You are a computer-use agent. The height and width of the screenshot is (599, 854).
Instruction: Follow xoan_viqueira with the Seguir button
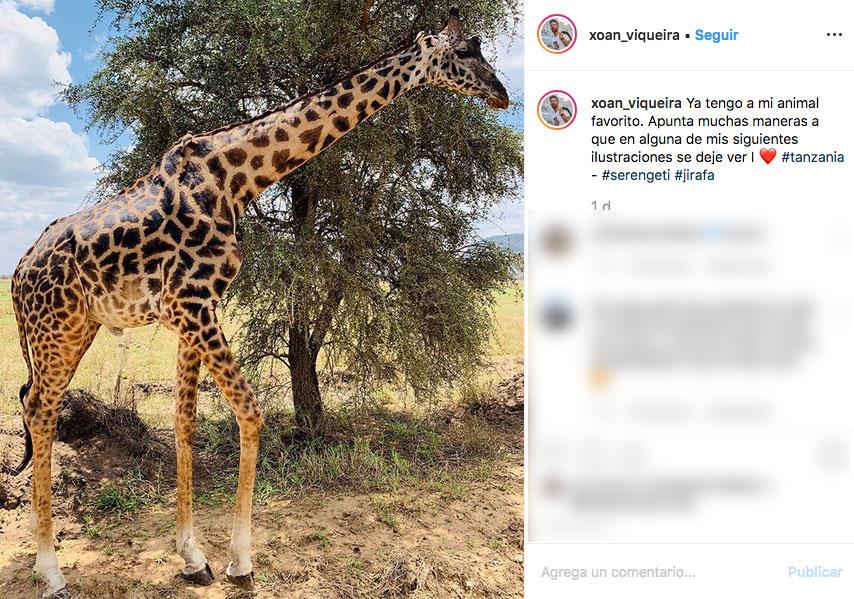click(x=716, y=35)
